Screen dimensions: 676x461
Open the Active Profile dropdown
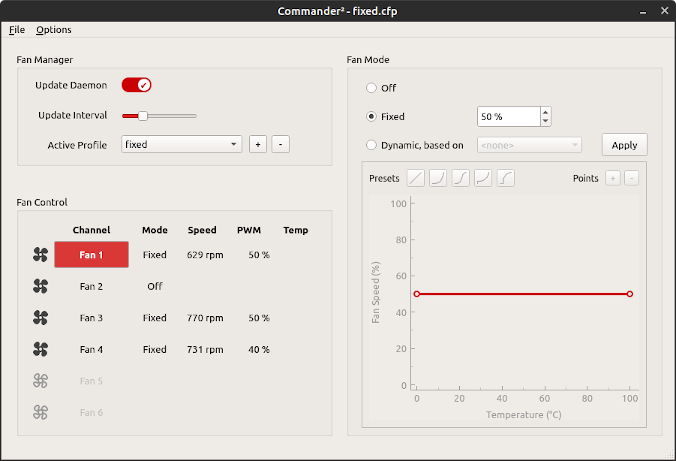[182, 144]
